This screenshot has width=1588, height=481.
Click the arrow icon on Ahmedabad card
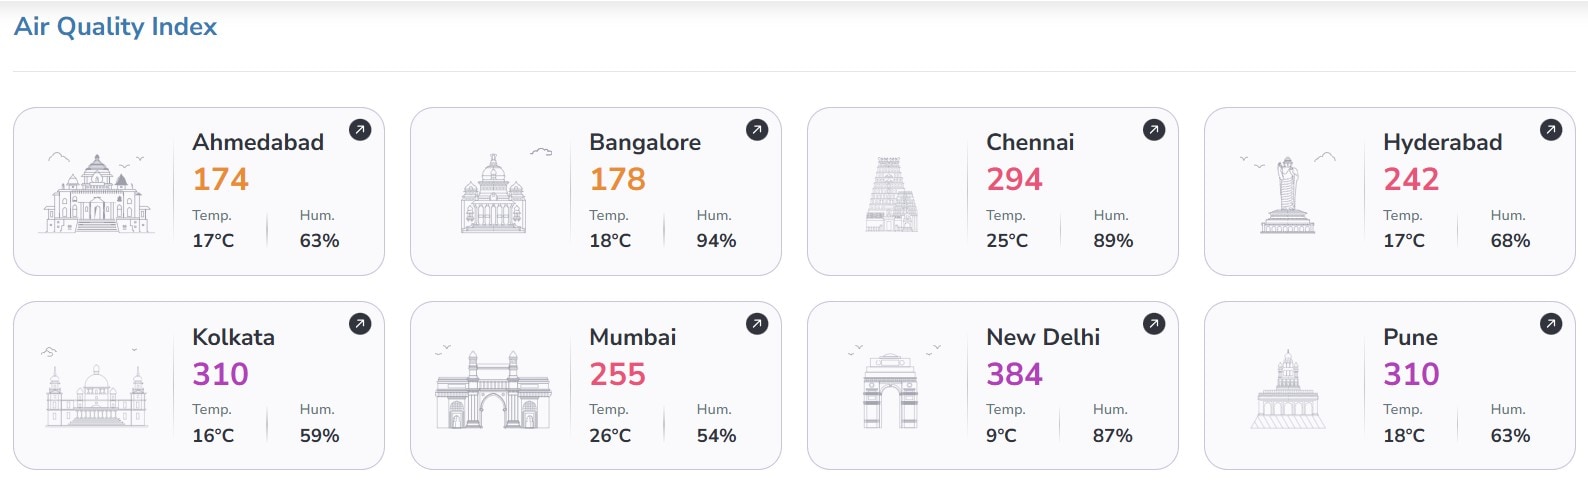coord(360,130)
